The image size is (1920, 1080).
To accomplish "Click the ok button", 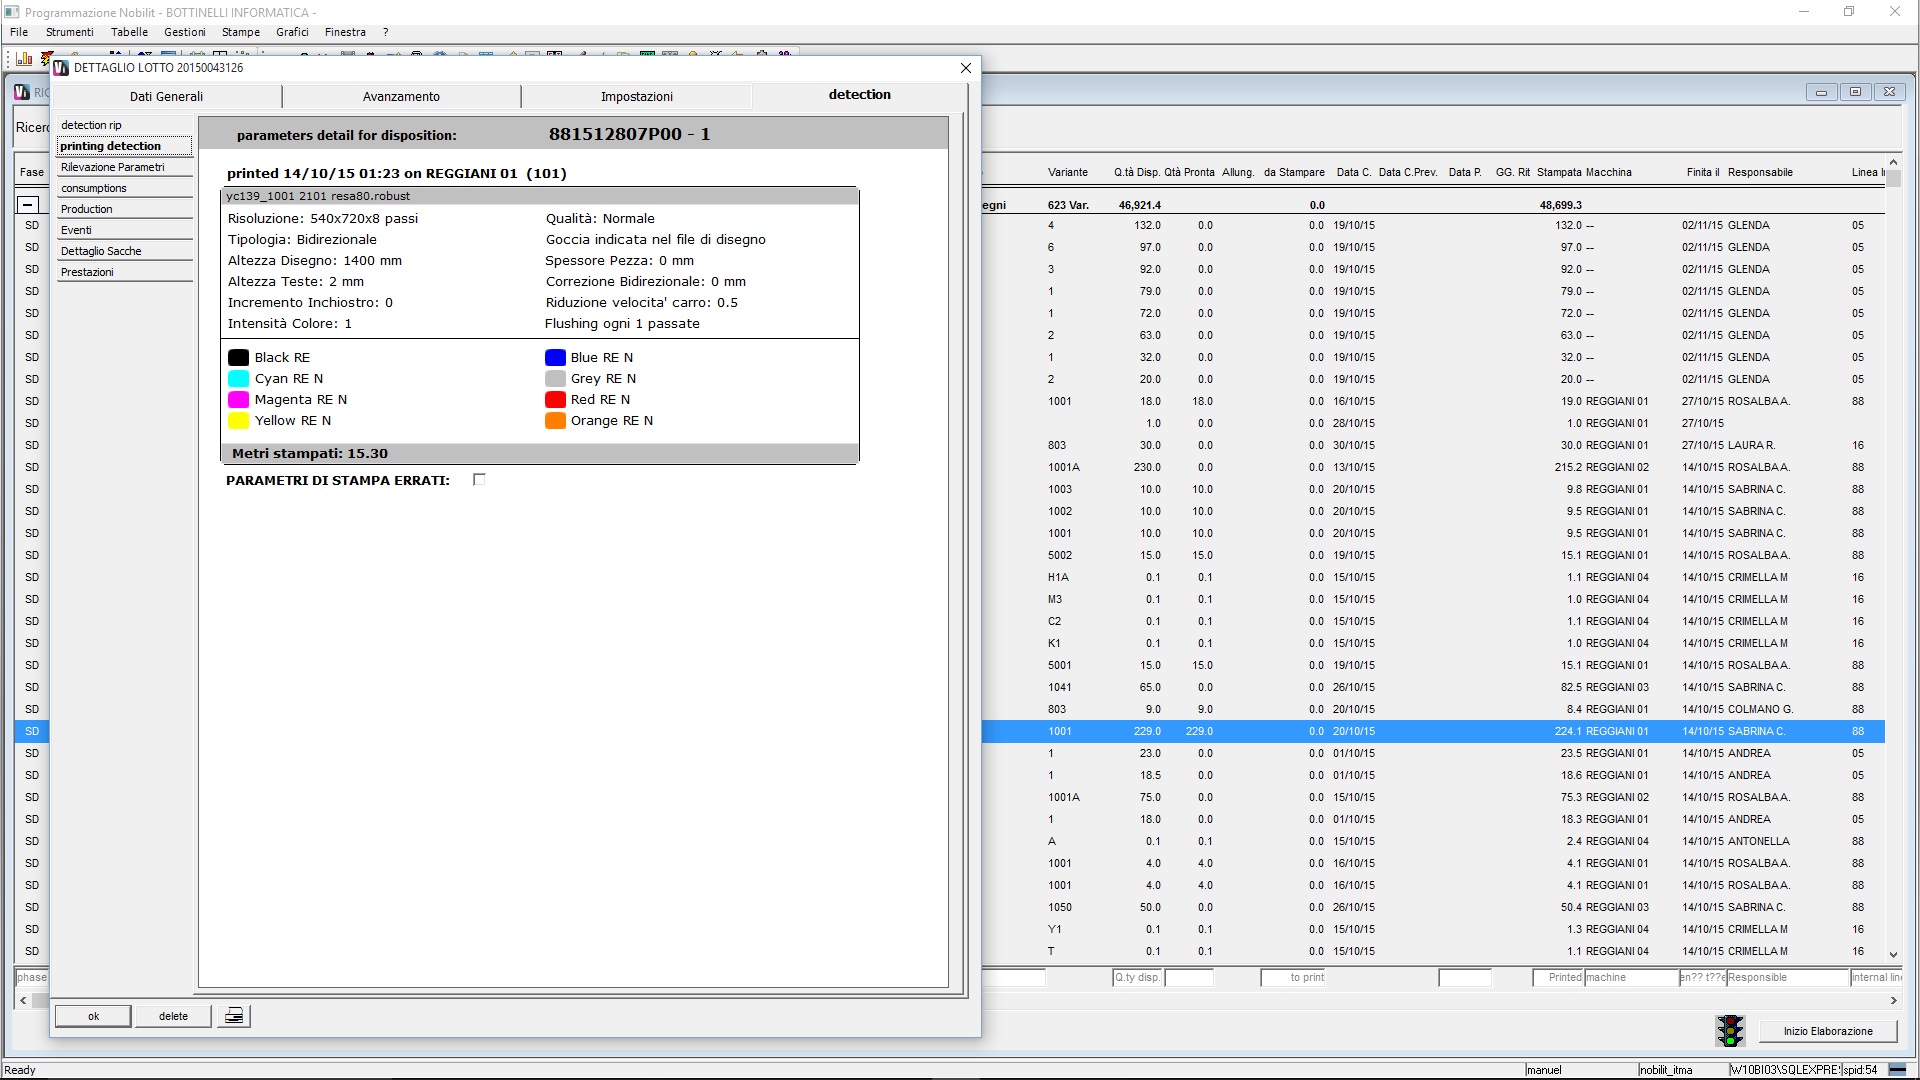I will click(x=93, y=1016).
